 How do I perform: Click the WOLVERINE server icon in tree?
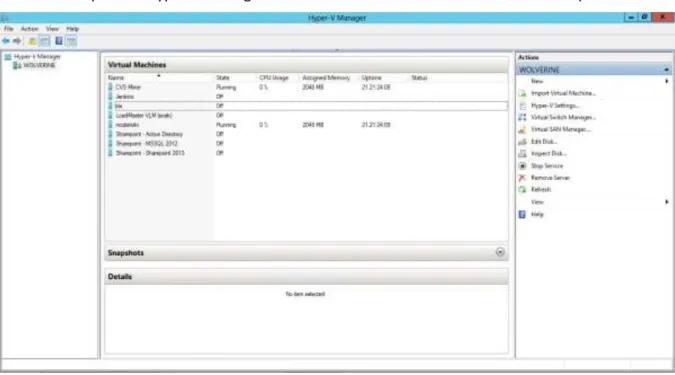(17, 65)
